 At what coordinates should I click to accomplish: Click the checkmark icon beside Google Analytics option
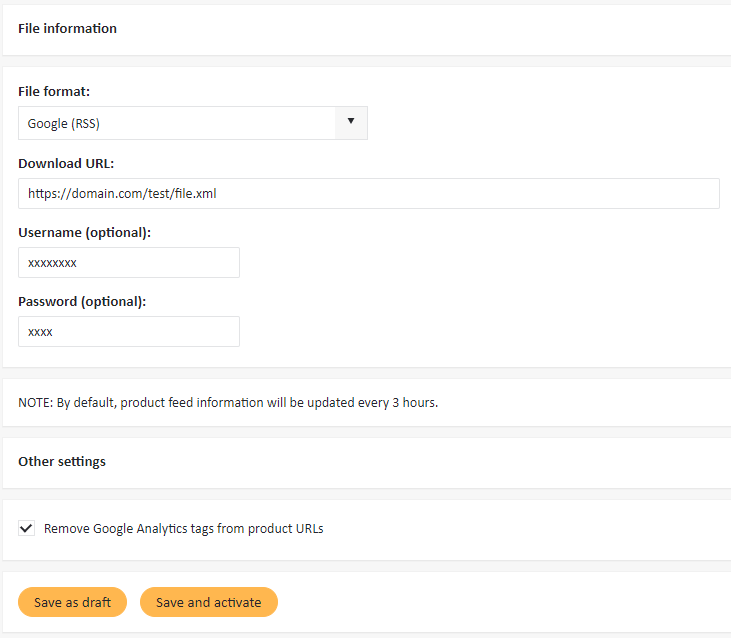(27, 528)
